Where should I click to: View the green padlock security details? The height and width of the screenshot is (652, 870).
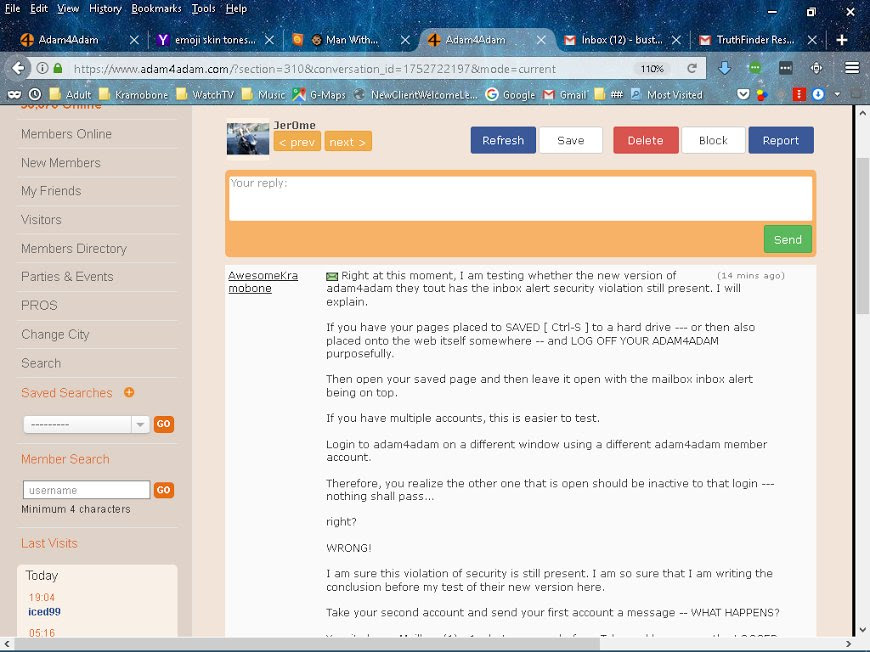(x=58, y=68)
